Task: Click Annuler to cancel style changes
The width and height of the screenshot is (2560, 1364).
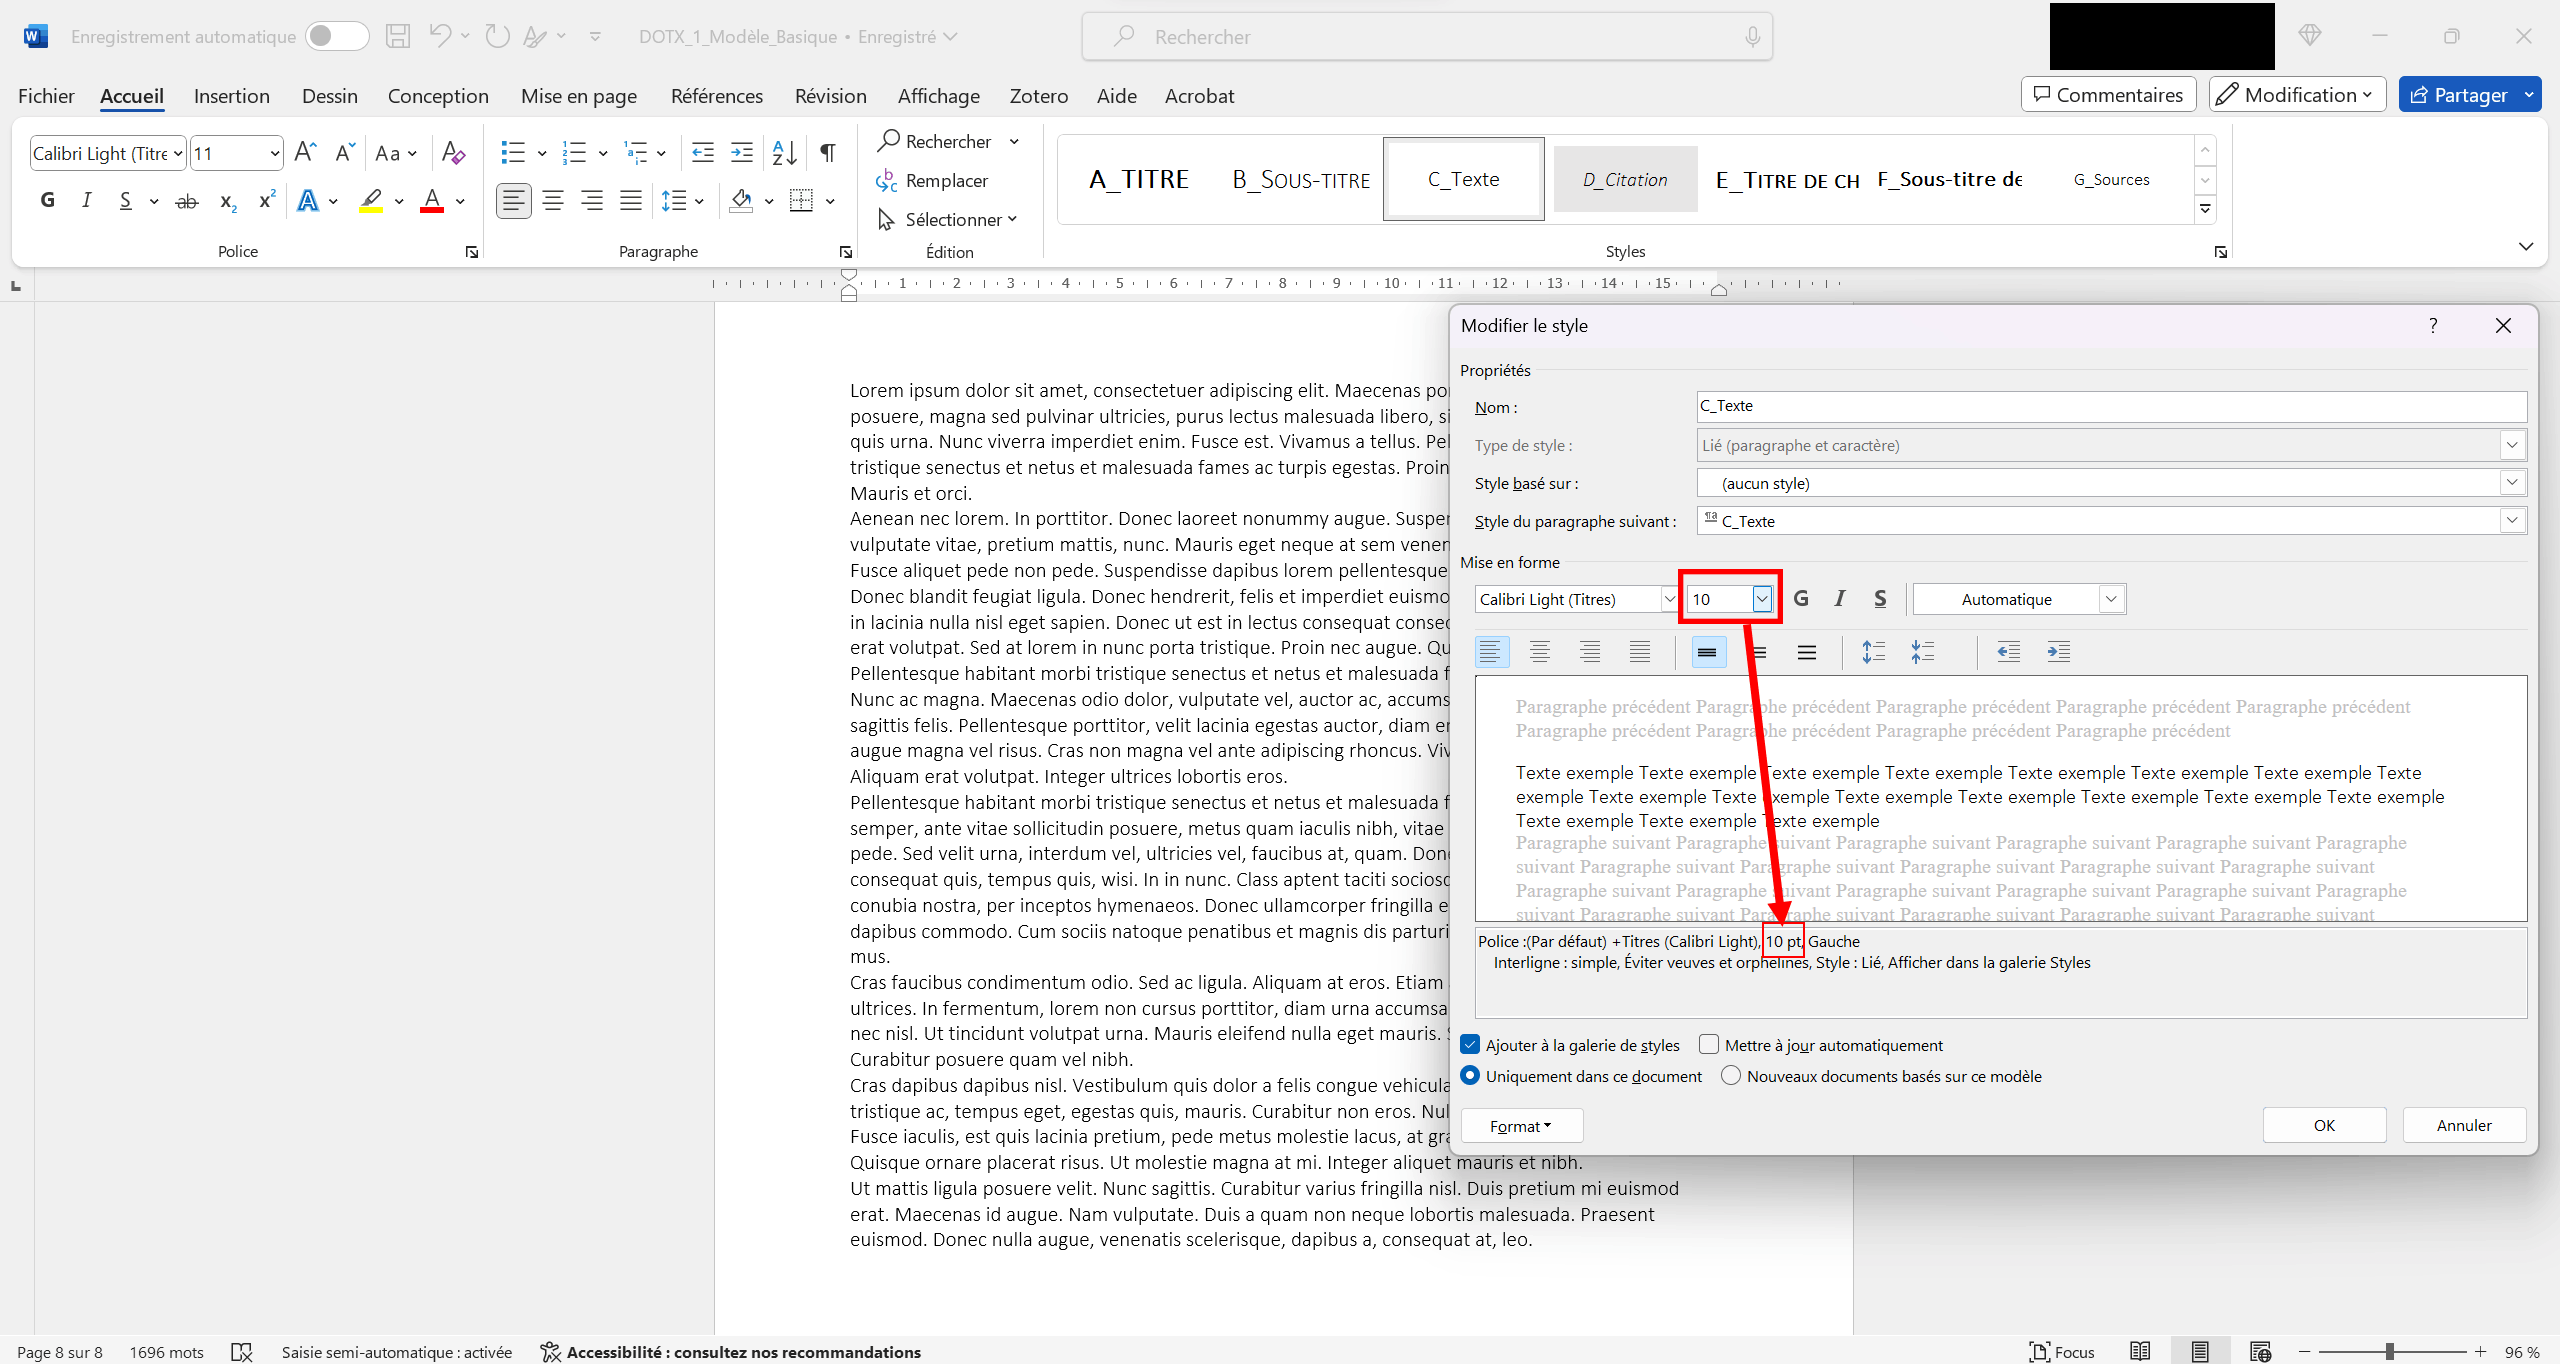Action: pos(2464,1125)
